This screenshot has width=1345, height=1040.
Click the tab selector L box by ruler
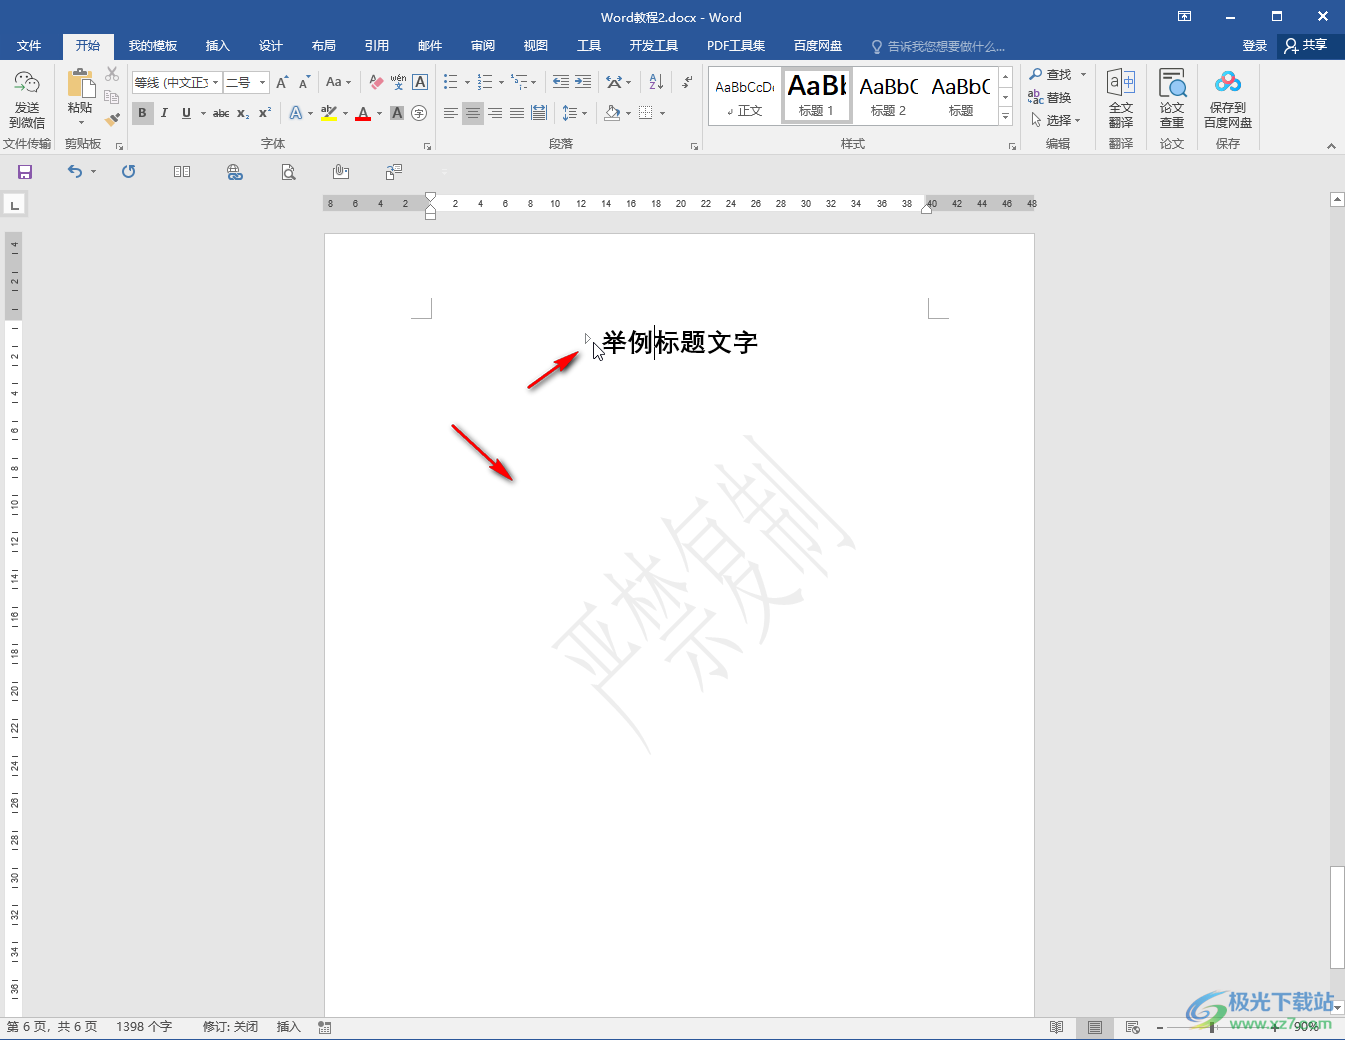[14, 205]
